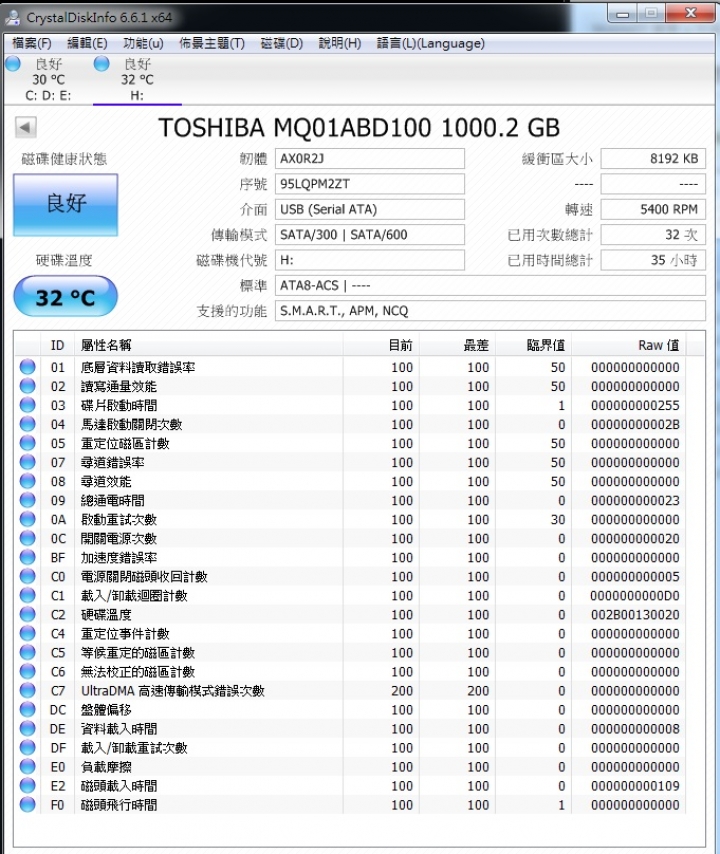Click status icon of attribute C7 row
The width and height of the screenshot is (720, 854).
tap(27, 691)
